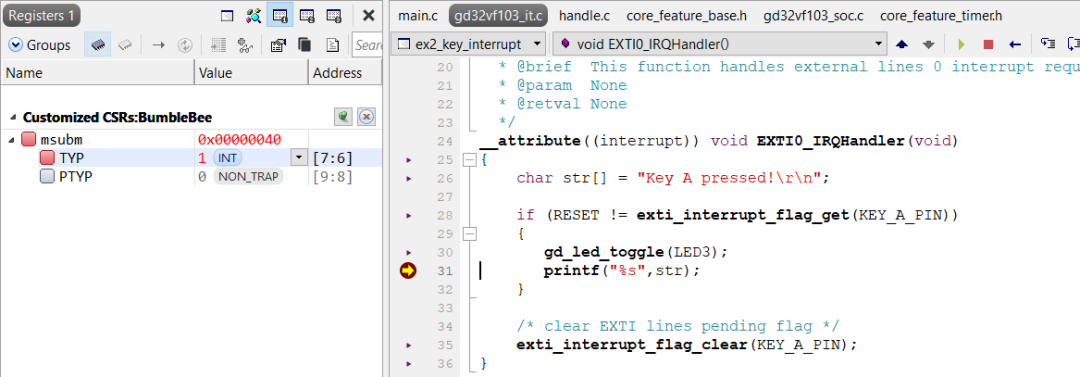
Task: Collapse the Customized CSRs:BumbleBee group
Action: click(x=14, y=117)
